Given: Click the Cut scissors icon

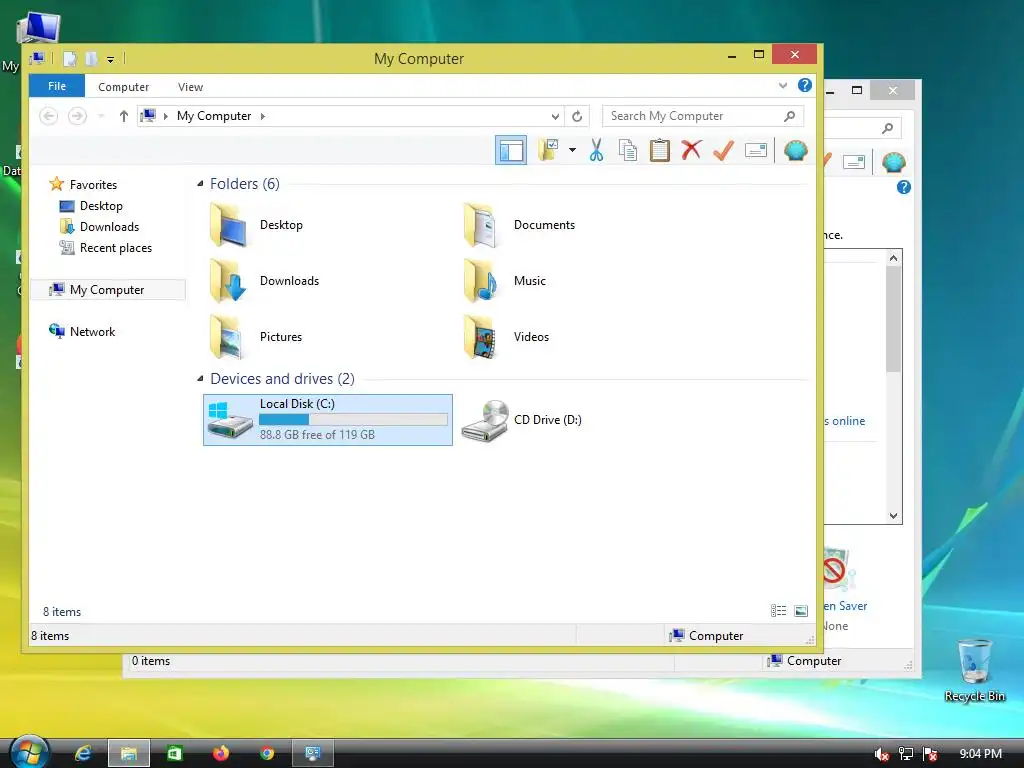Looking at the screenshot, I should pos(596,150).
